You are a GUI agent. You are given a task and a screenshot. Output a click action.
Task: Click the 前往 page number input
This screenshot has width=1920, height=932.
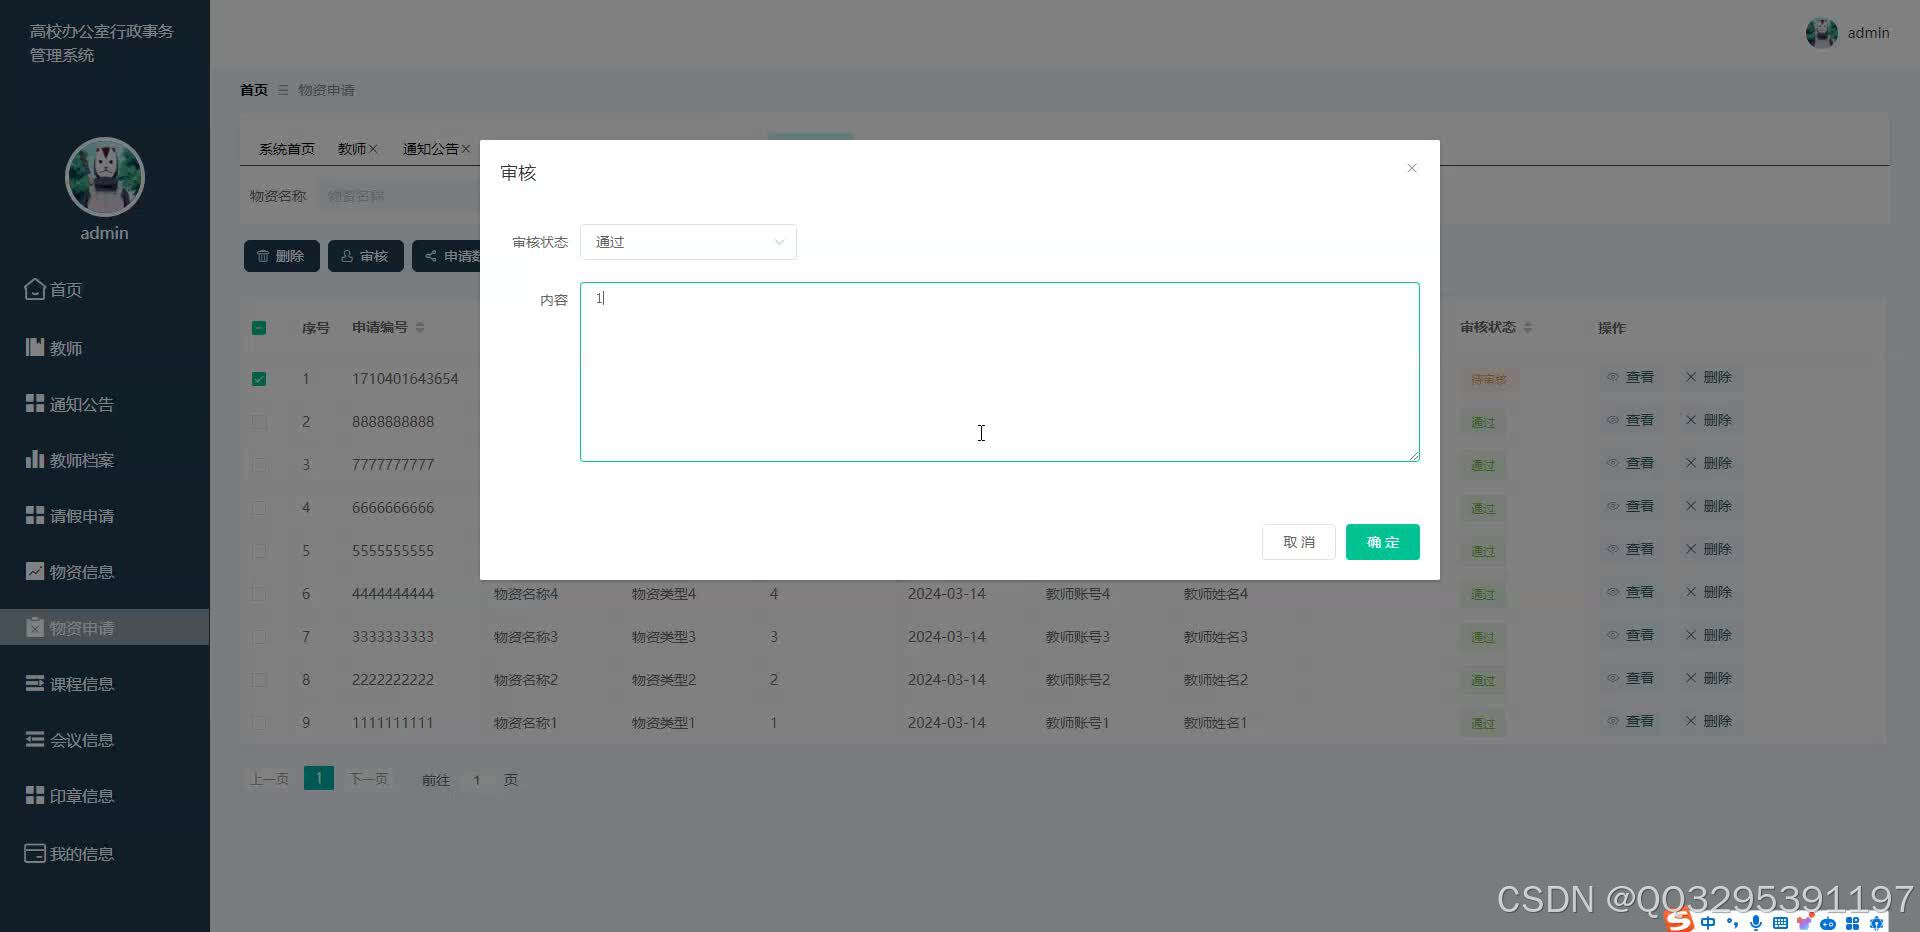click(x=477, y=780)
